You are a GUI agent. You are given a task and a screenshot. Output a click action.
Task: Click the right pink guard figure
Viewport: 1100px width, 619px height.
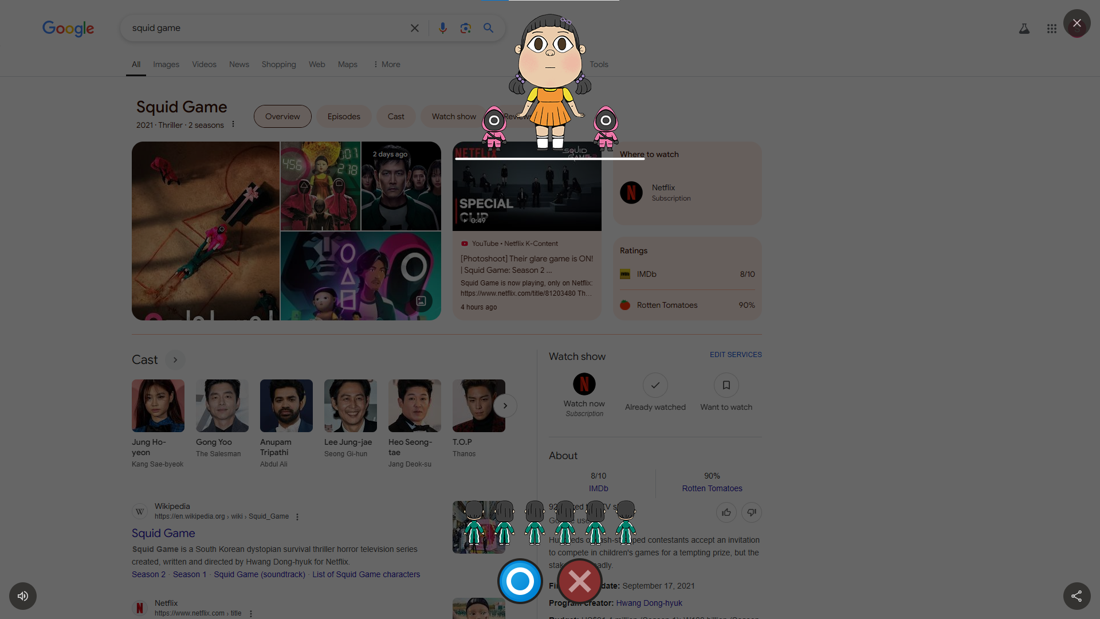pyautogui.click(x=605, y=128)
